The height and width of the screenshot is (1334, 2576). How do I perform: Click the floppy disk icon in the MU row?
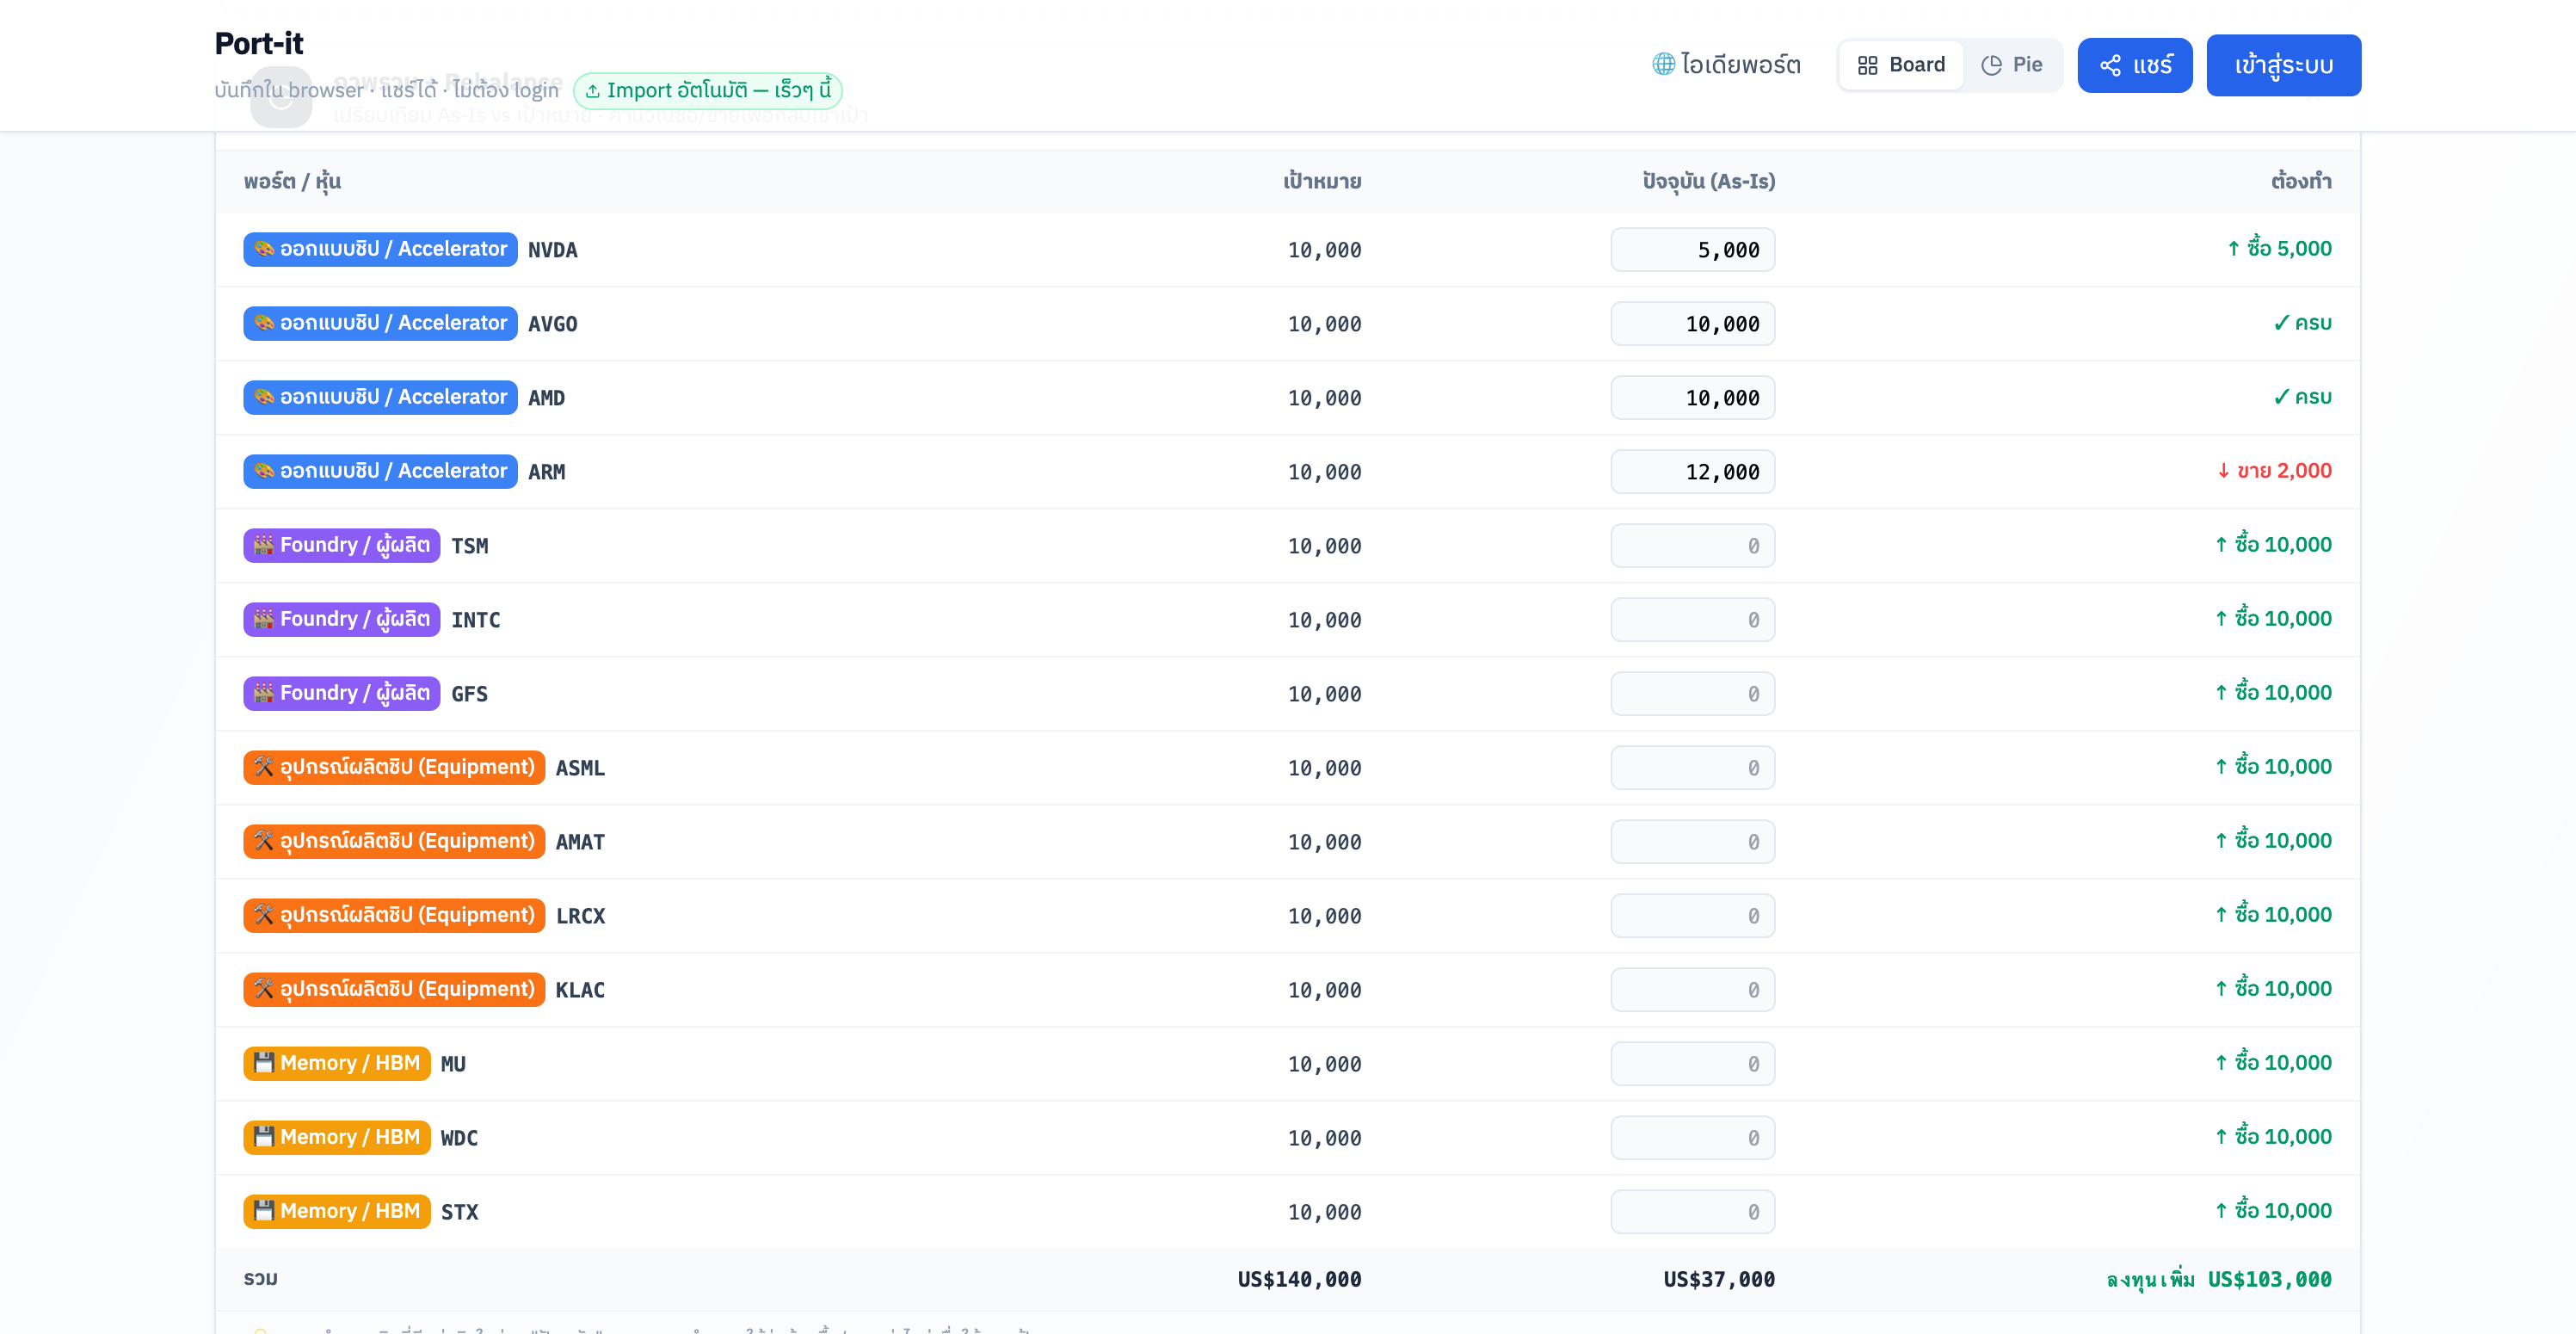[264, 1063]
